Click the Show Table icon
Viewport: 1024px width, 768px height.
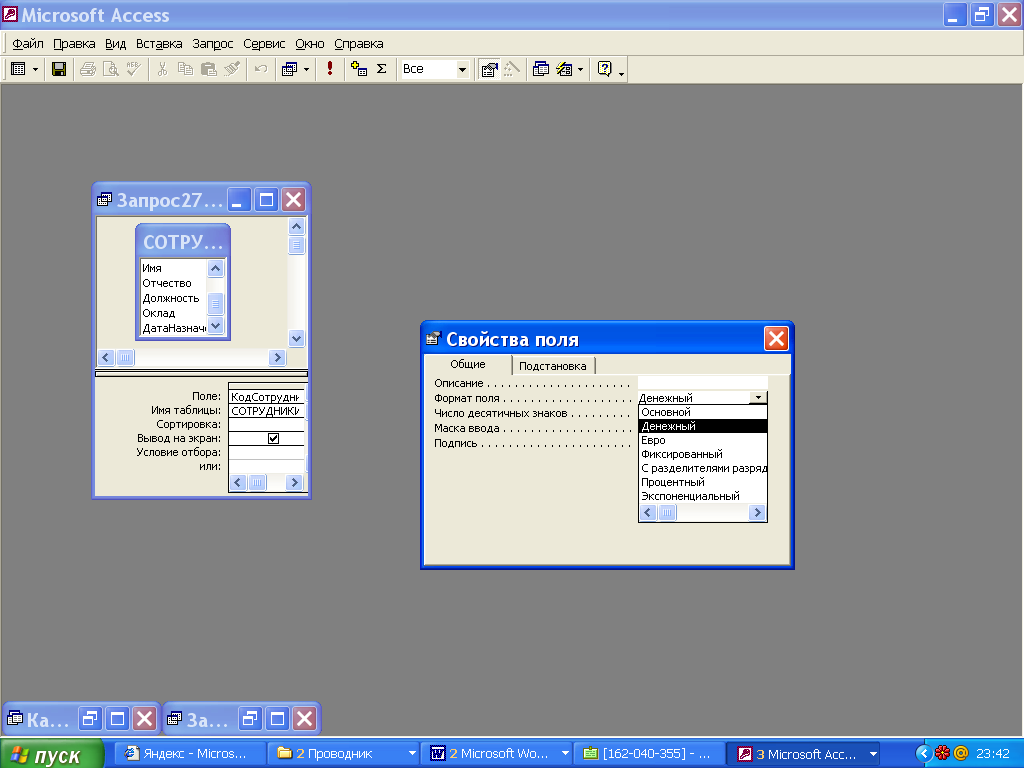click(359, 69)
